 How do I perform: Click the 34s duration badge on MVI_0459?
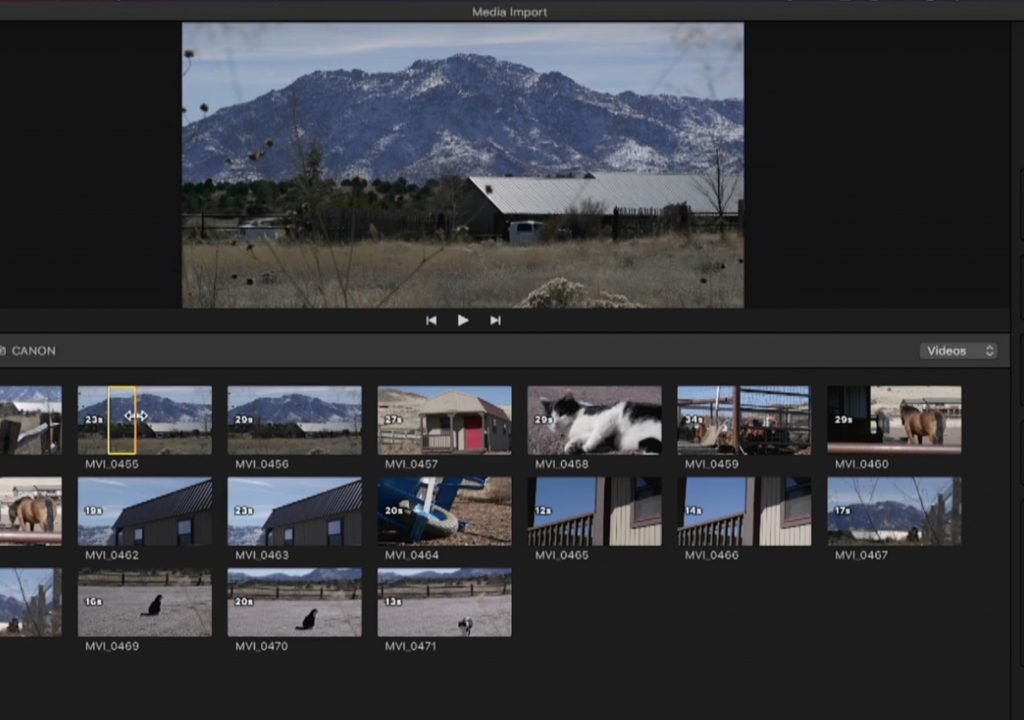pos(694,419)
